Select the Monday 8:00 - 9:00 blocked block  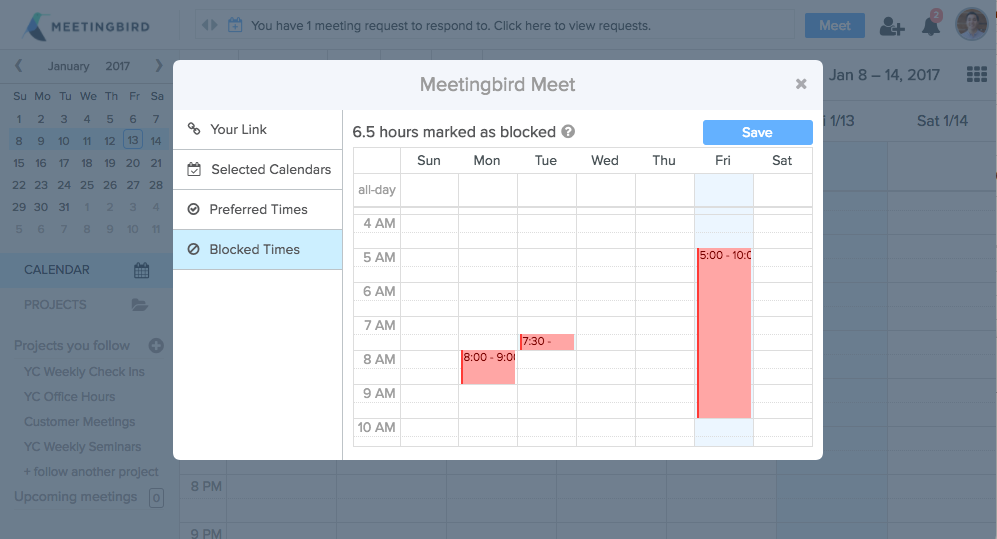488,367
